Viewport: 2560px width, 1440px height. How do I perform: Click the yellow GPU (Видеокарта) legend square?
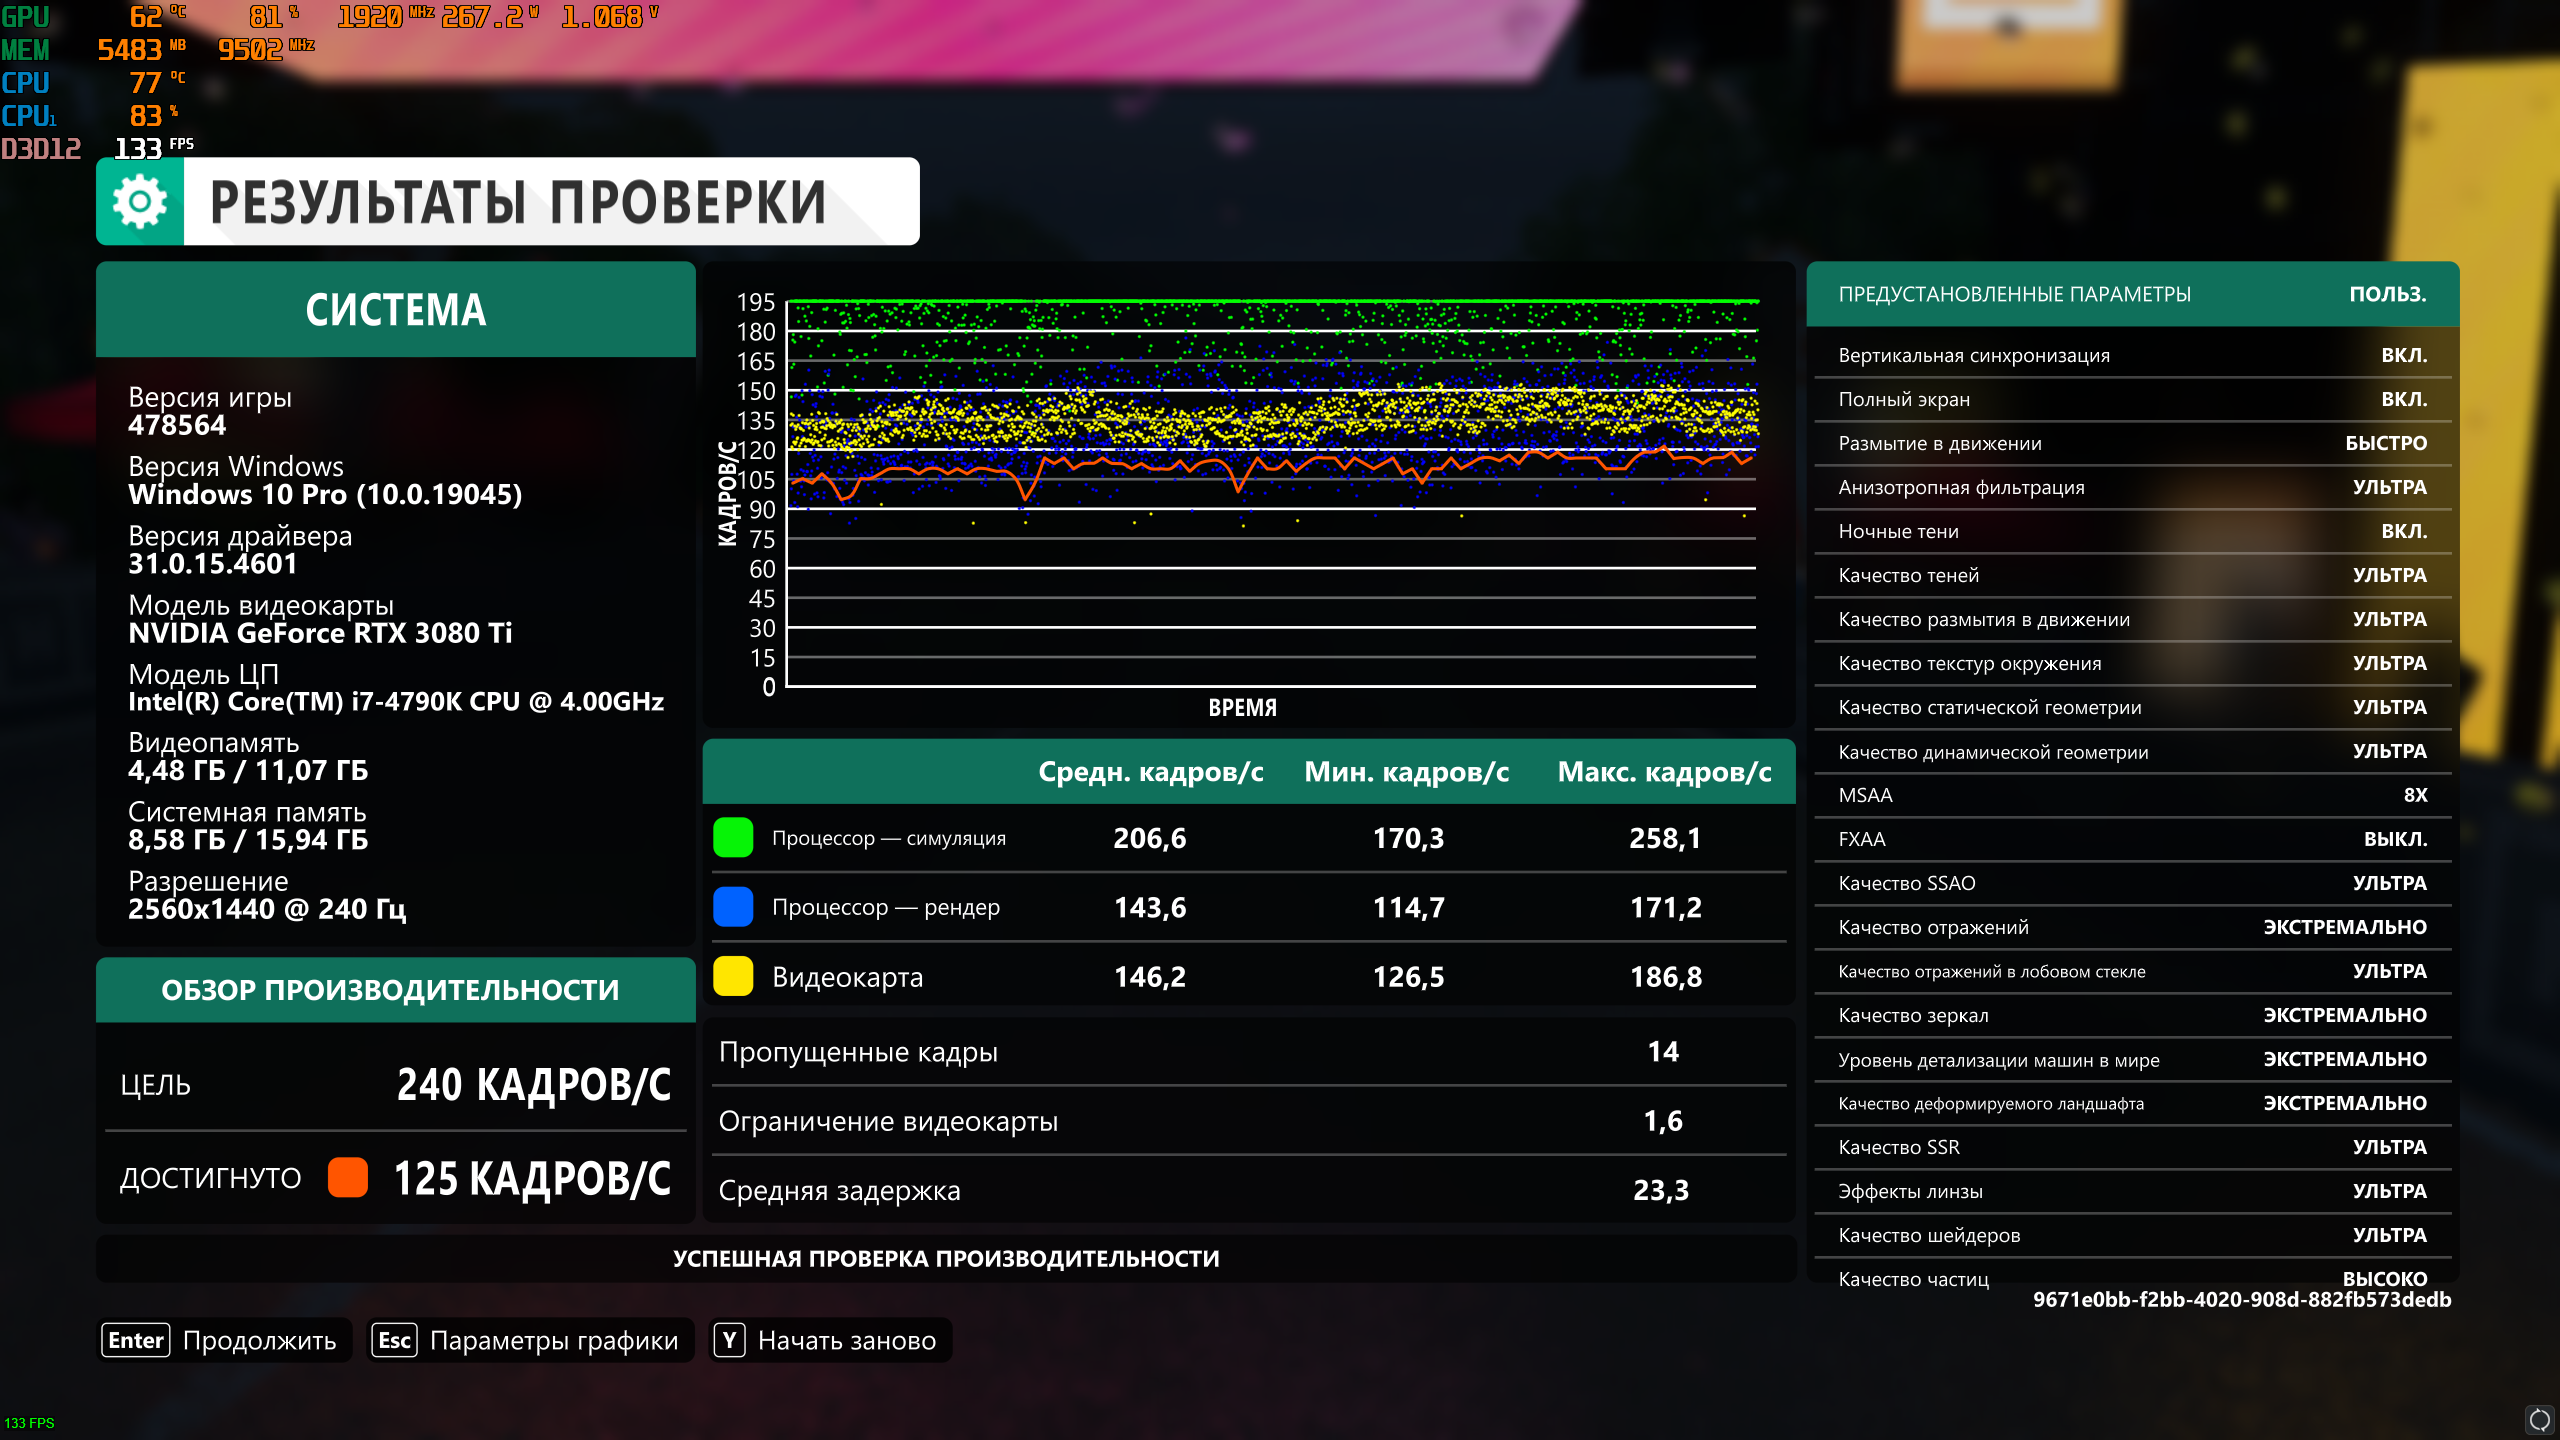[x=733, y=976]
